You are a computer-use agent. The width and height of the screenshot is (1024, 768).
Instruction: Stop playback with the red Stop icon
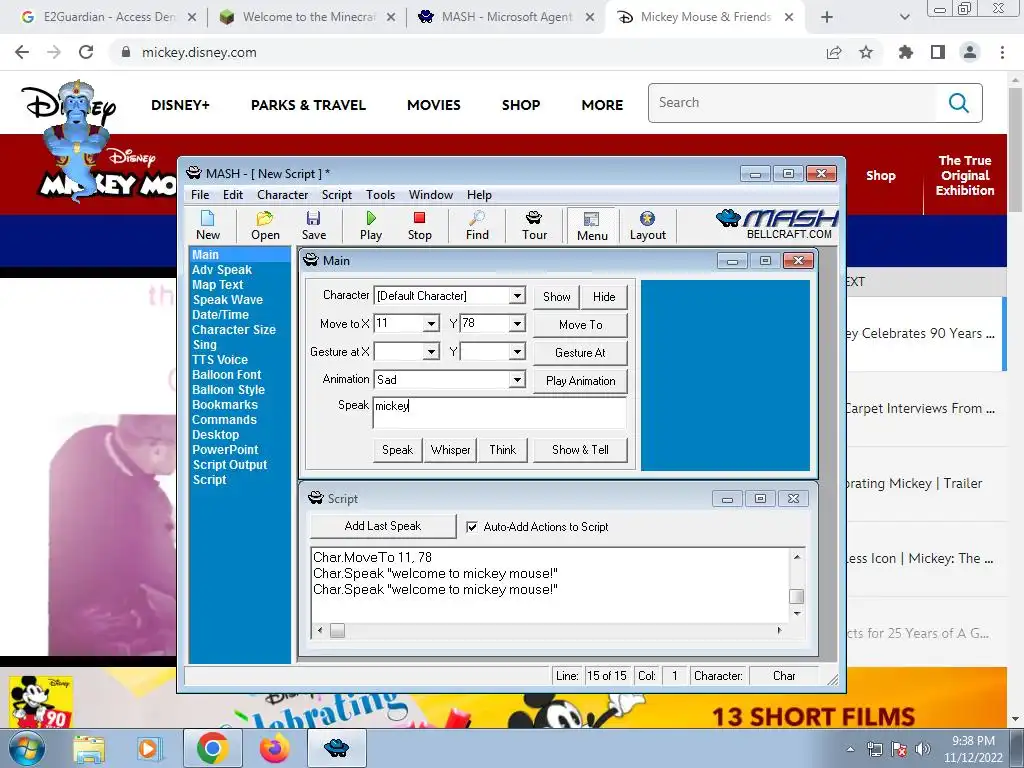tap(419, 225)
